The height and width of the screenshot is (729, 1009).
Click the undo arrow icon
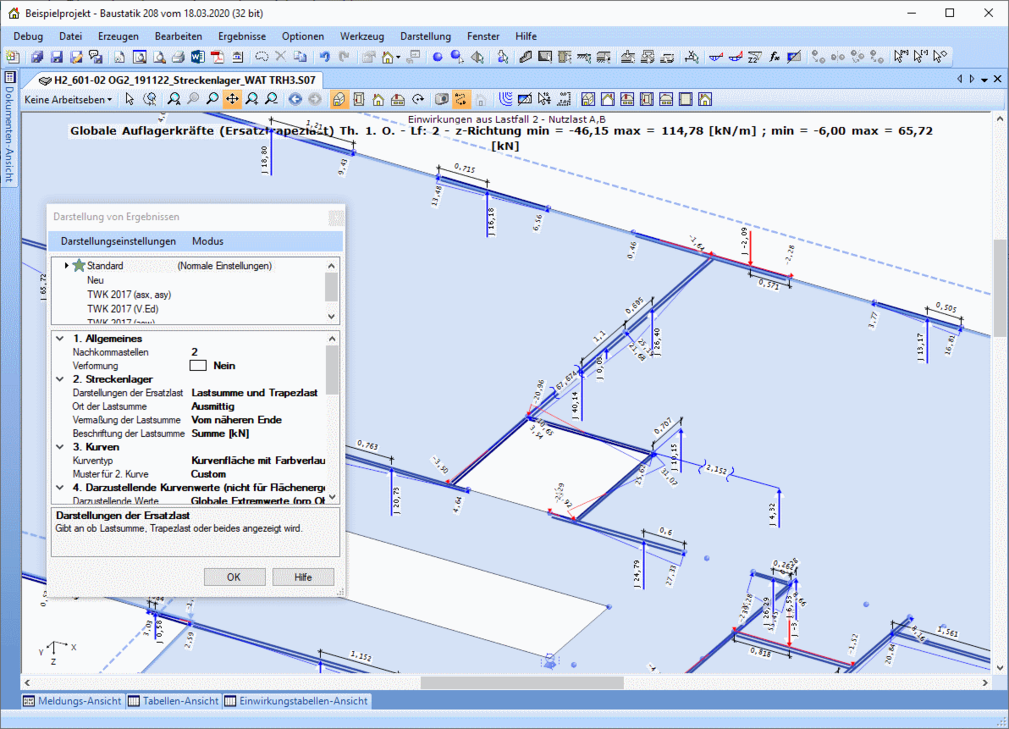click(325, 57)
